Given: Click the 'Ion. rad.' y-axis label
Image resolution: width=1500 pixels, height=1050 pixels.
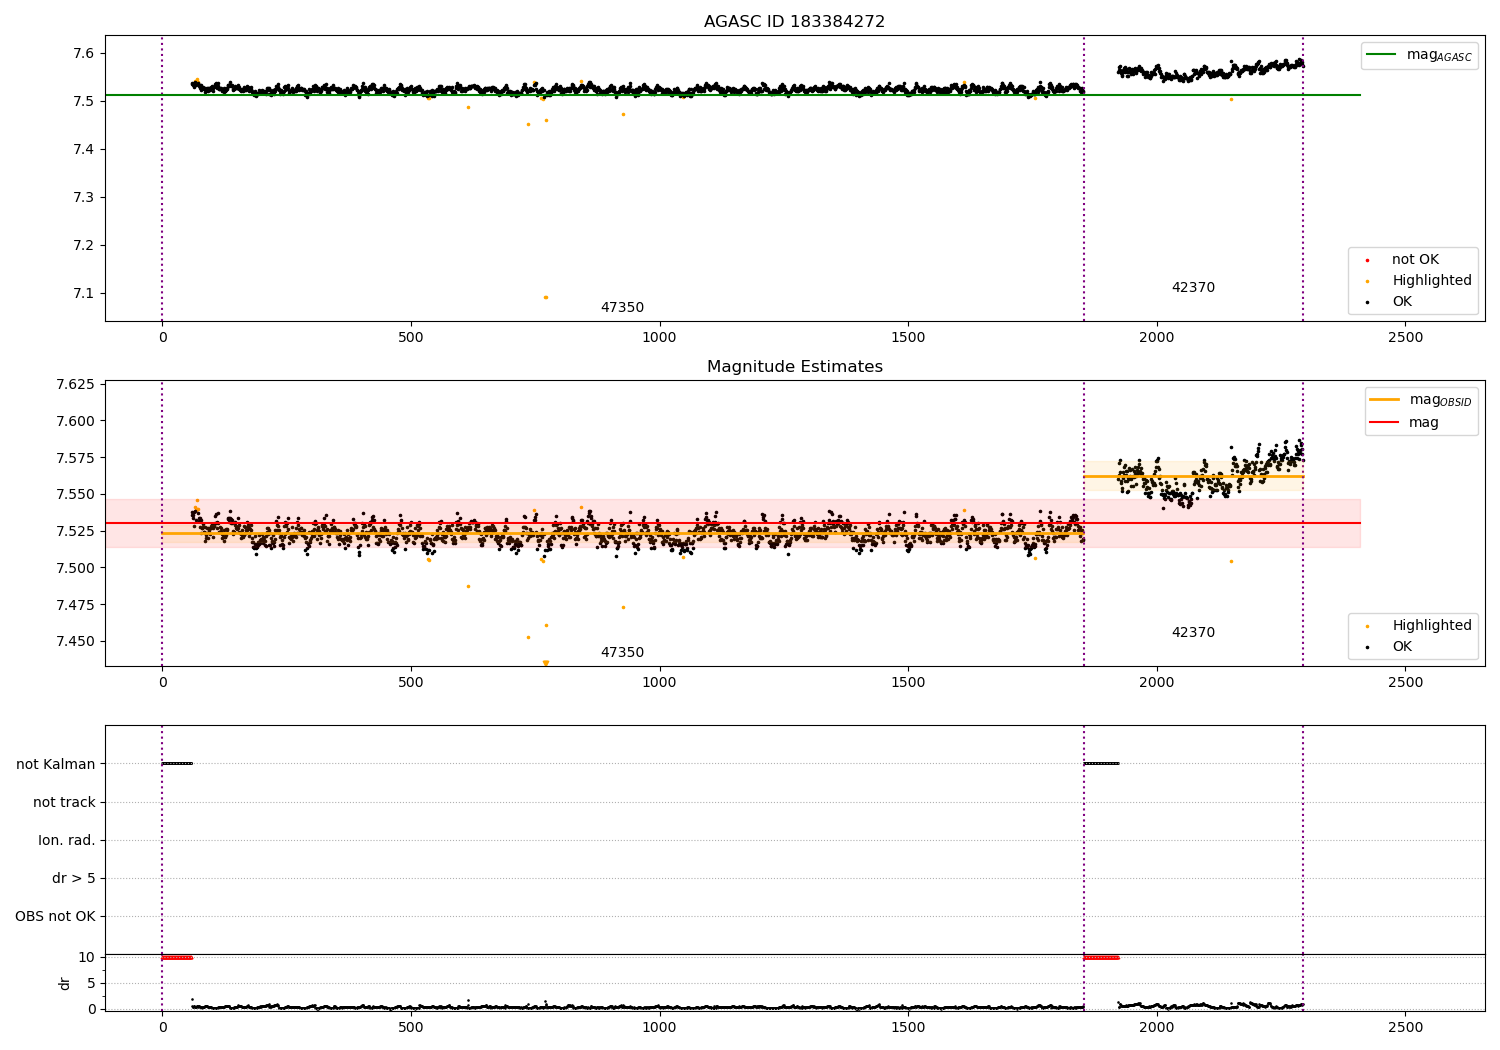Looking at the screenshot, I should (x=67, y=840).
